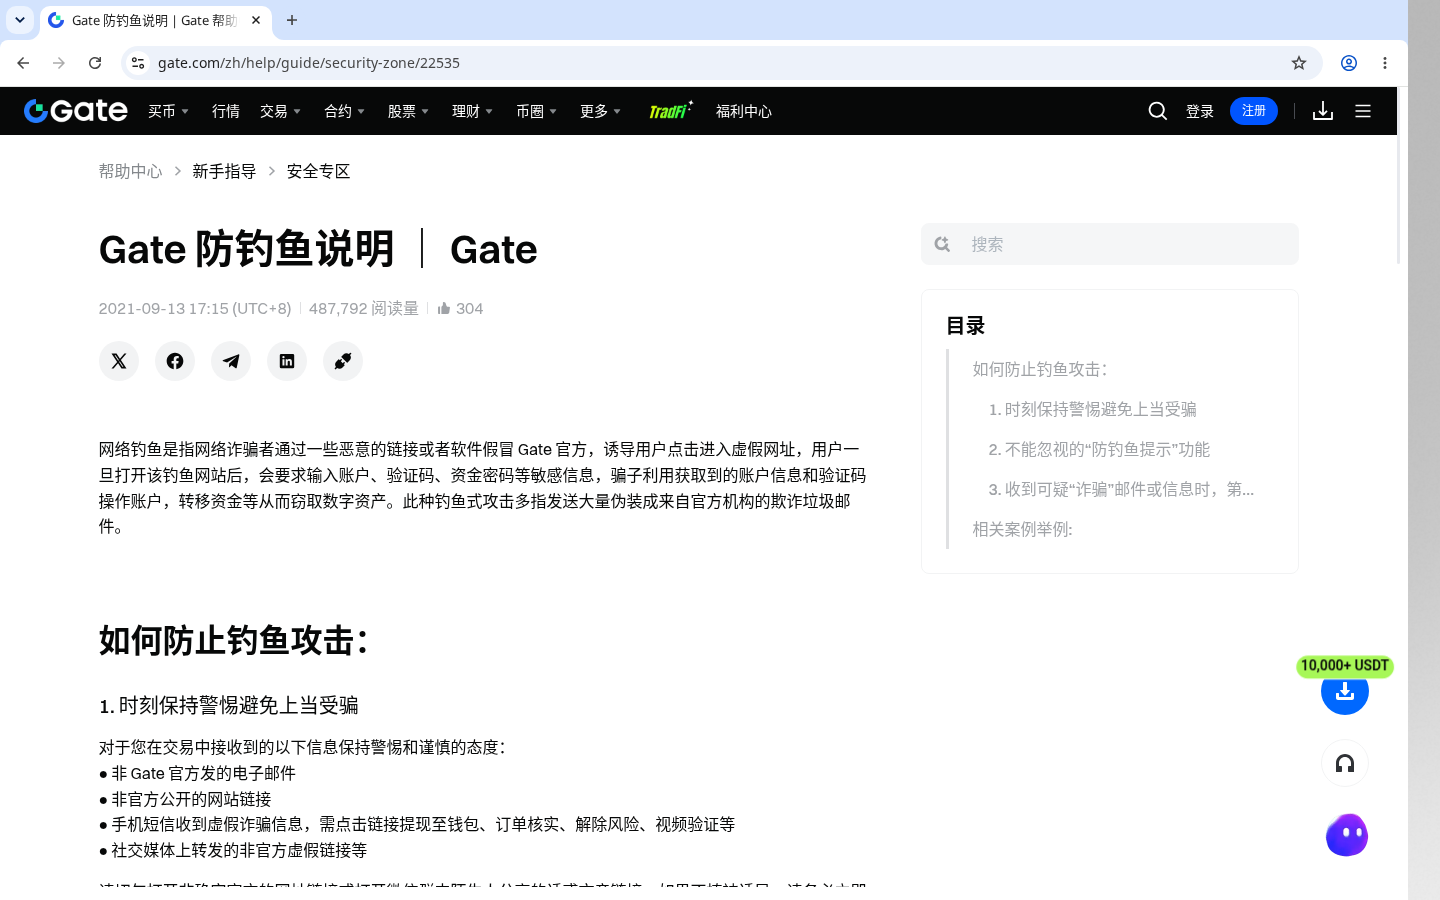The image size is (1440, 900).
Task: Bookmark this page with the star icon
Action: coord(1299,63)
